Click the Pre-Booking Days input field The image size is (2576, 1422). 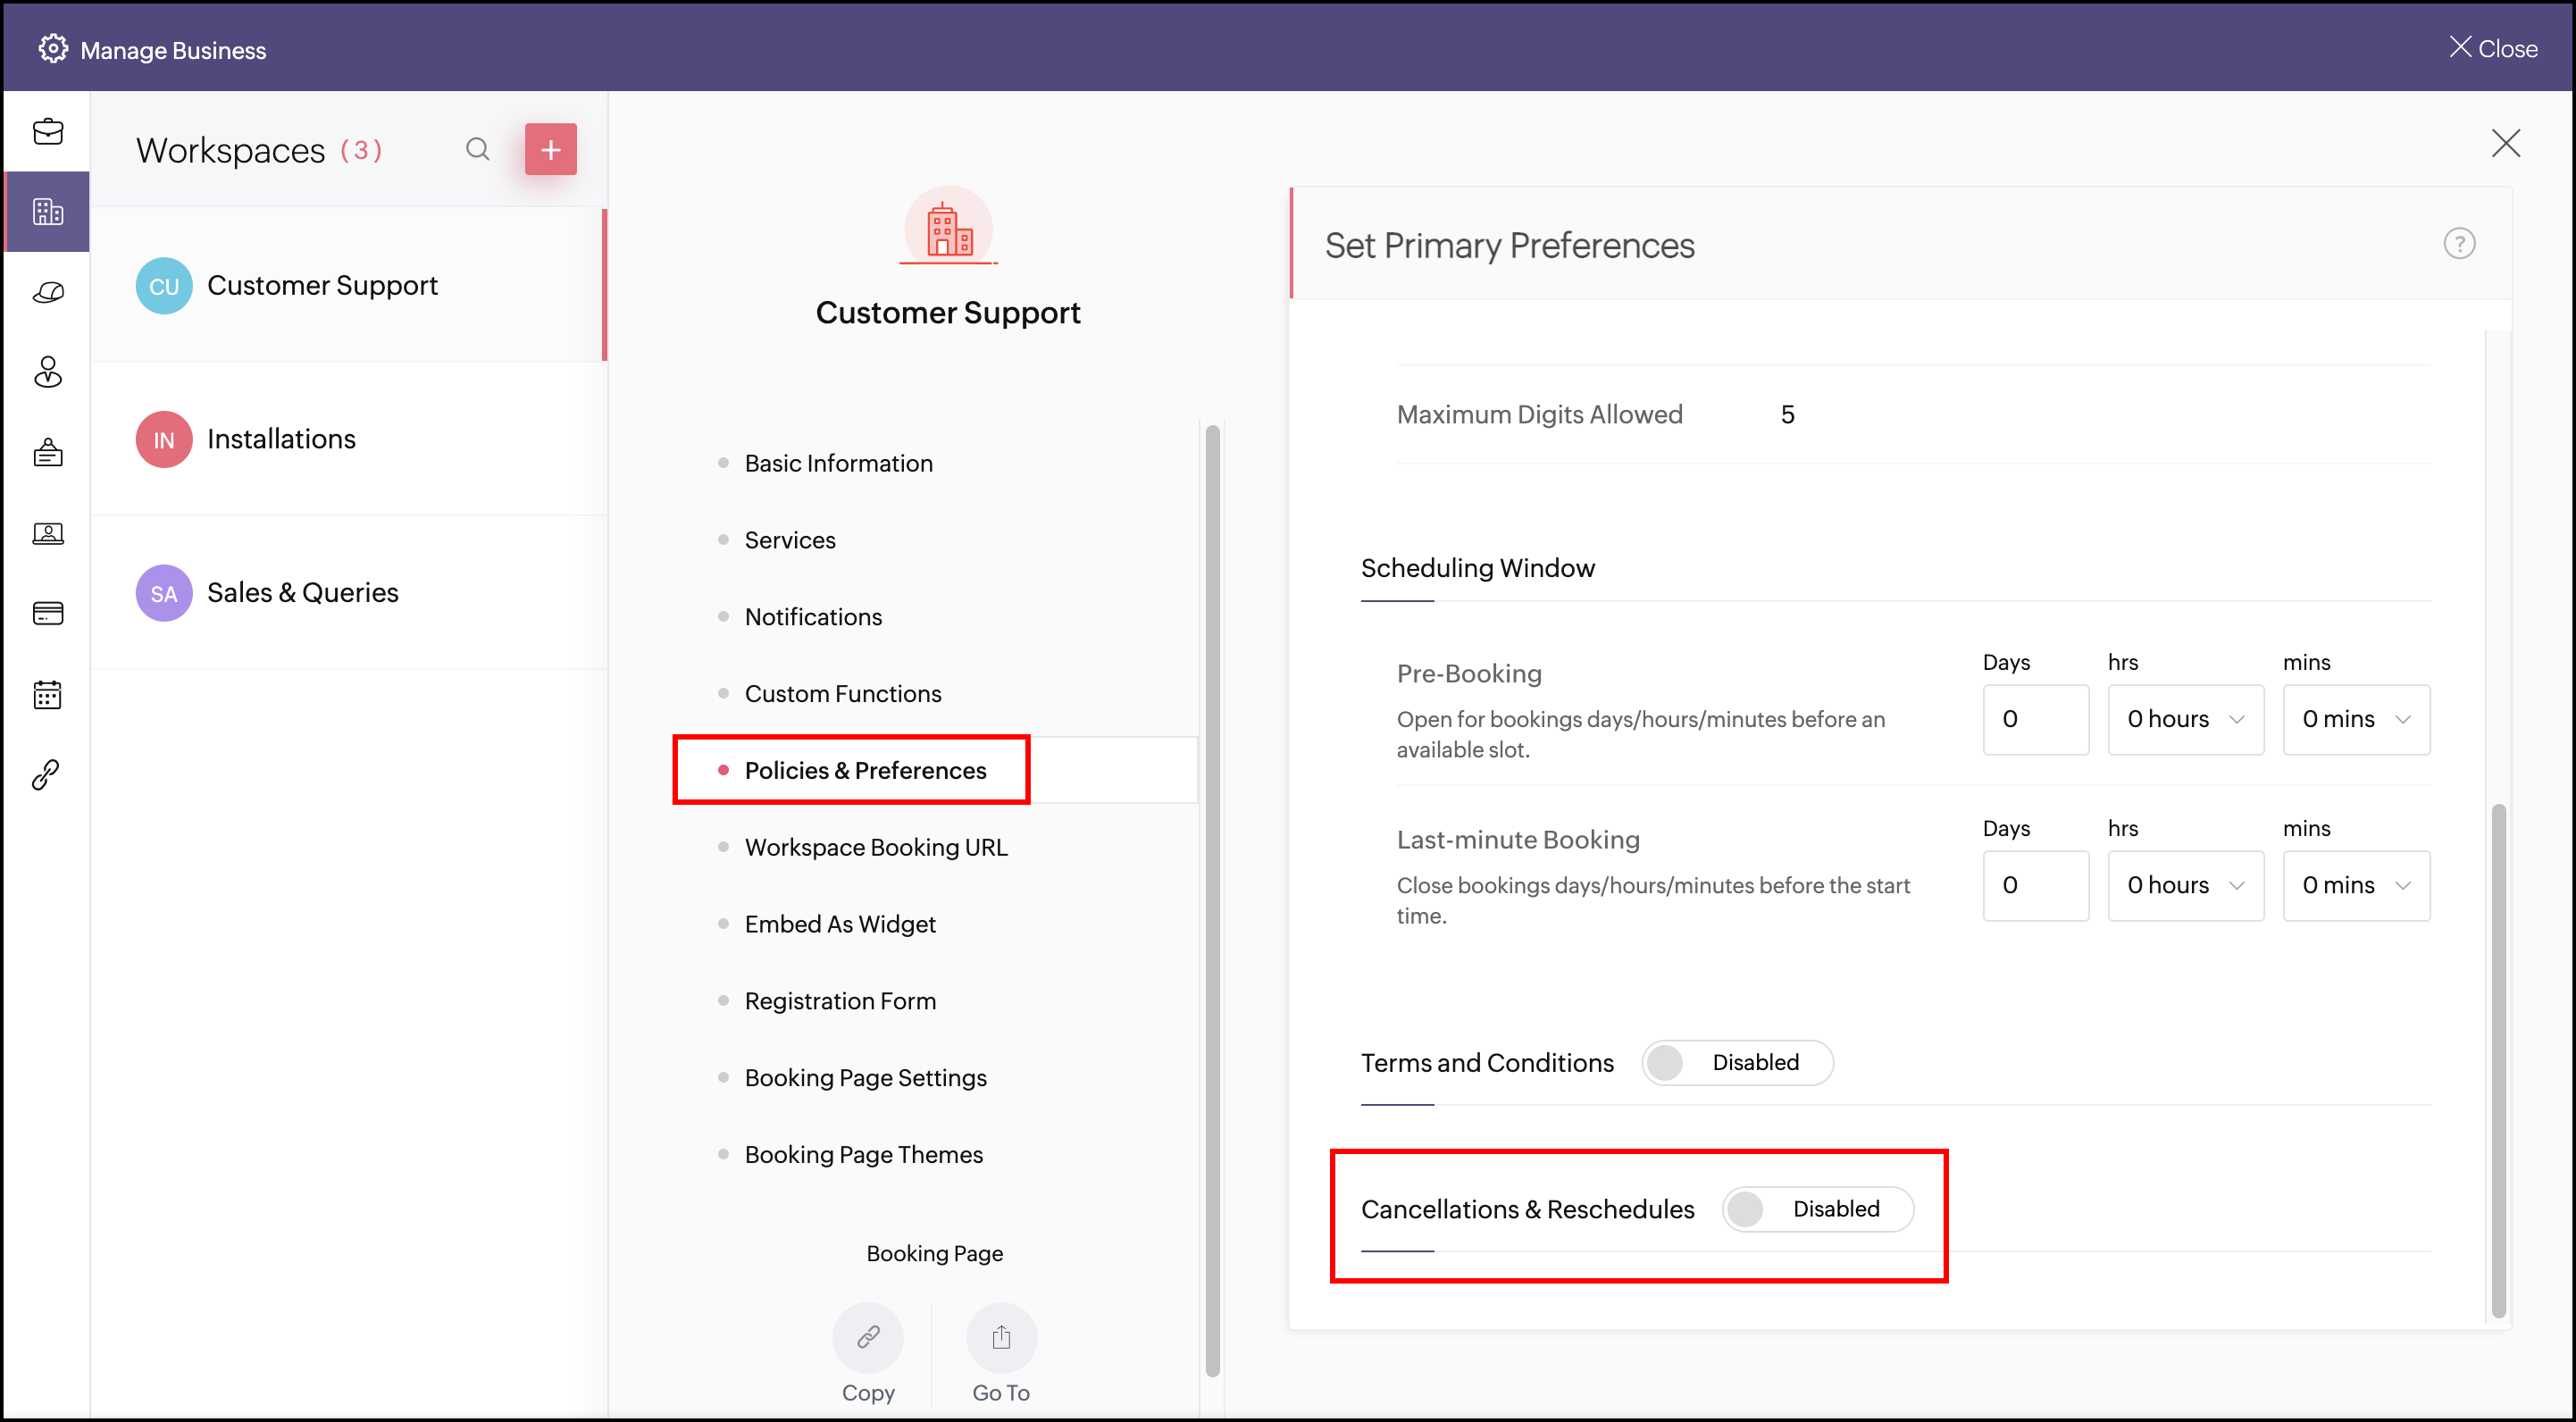point(2034,719)
